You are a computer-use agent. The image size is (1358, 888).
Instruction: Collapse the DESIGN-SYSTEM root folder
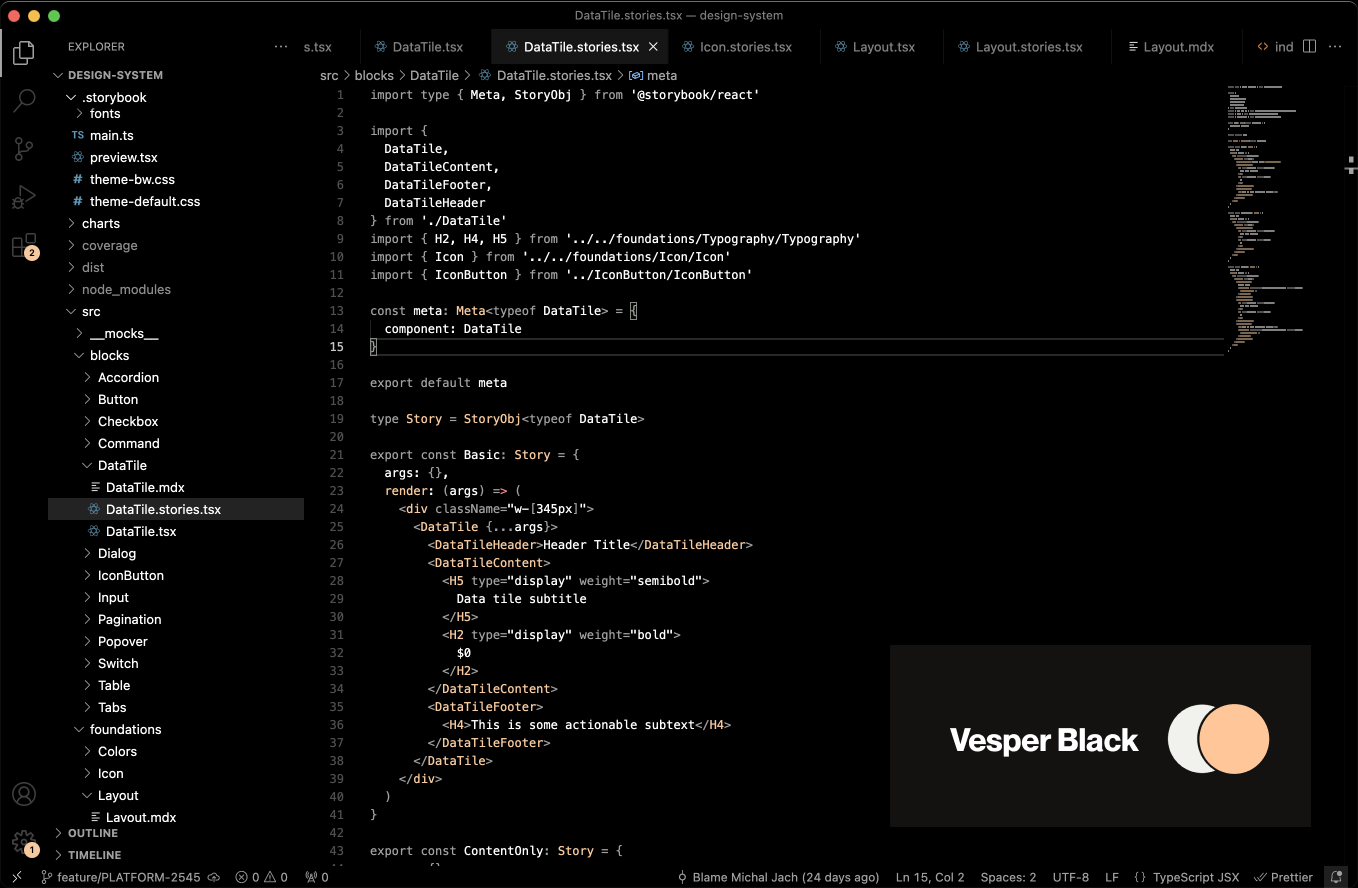[x=176, y=75]
